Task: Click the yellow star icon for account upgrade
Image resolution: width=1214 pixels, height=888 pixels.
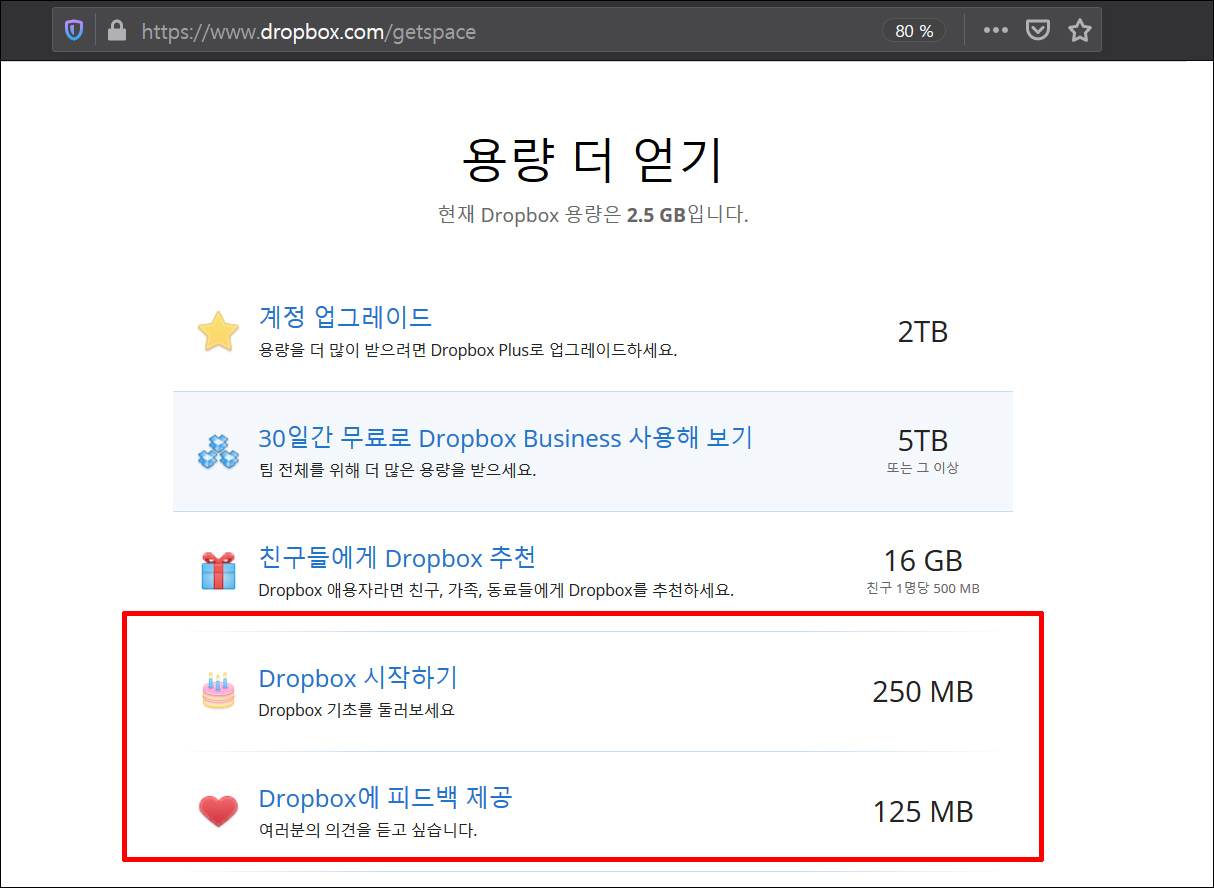Action: click(x=218, y=331)
